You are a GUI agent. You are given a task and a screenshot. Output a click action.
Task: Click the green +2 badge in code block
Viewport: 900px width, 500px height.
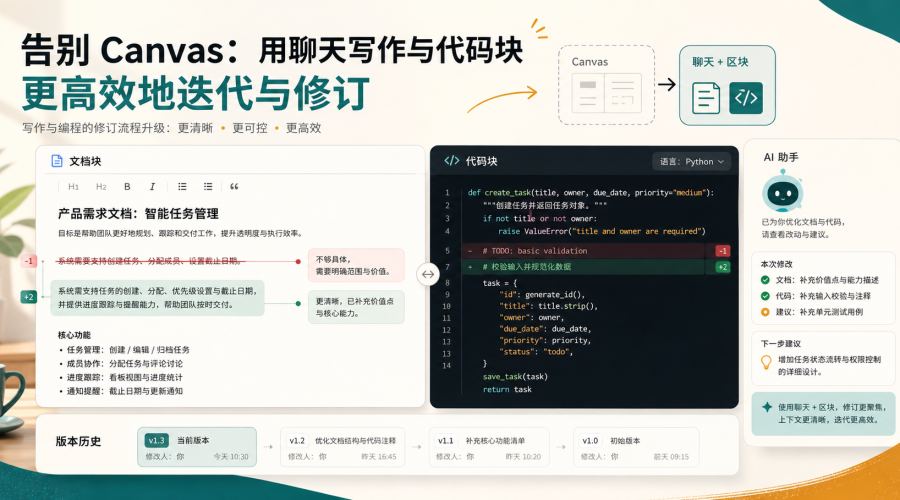(x=723, y=267)
